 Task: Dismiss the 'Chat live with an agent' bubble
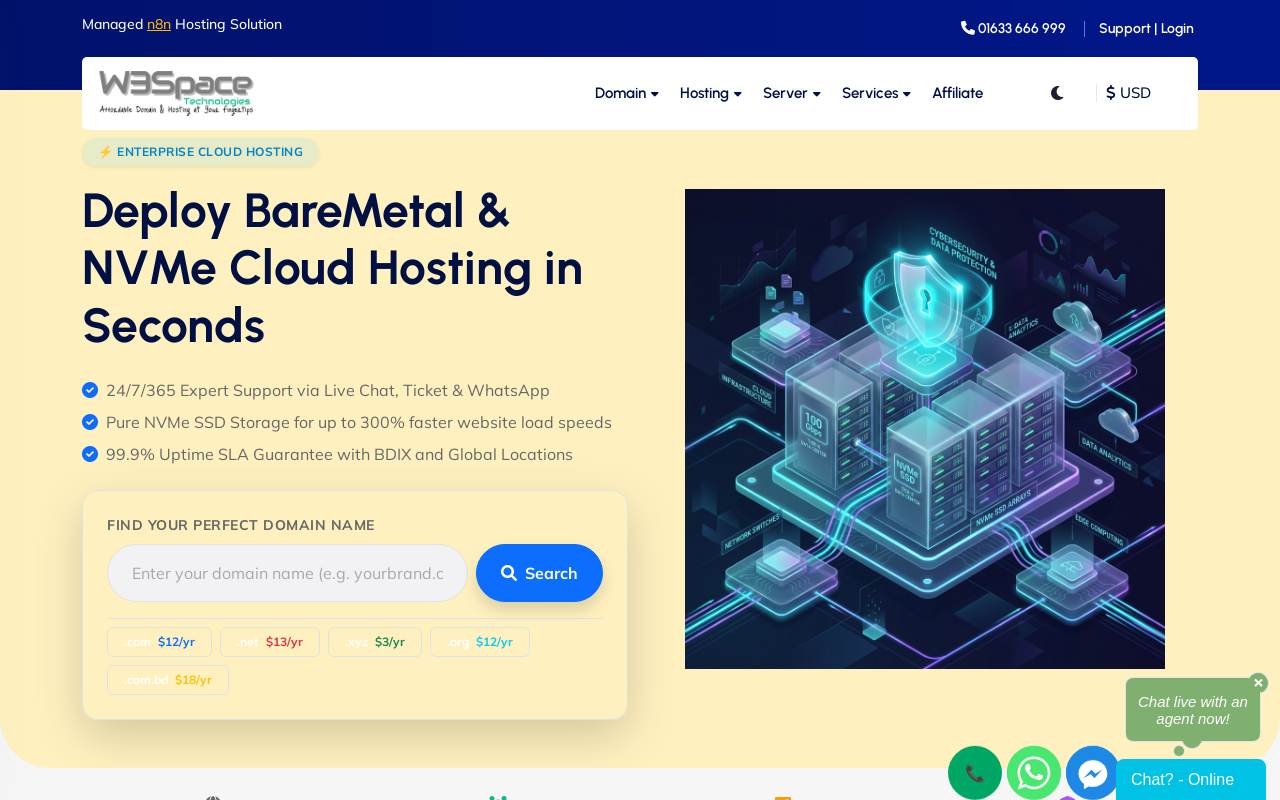(x=1258, y=683)
